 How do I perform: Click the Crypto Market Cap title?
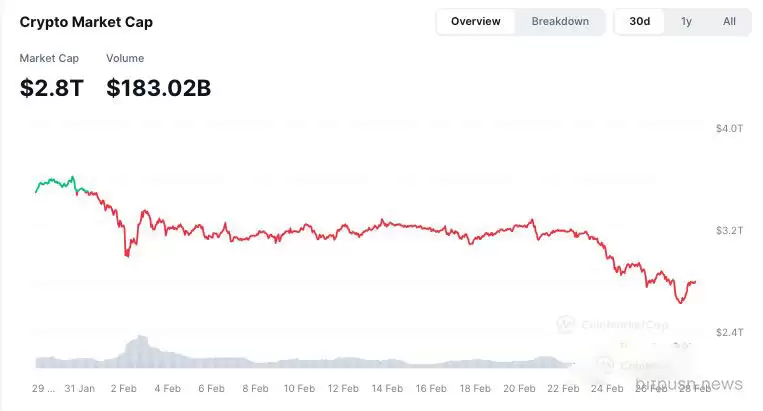[x=86, y=21]
